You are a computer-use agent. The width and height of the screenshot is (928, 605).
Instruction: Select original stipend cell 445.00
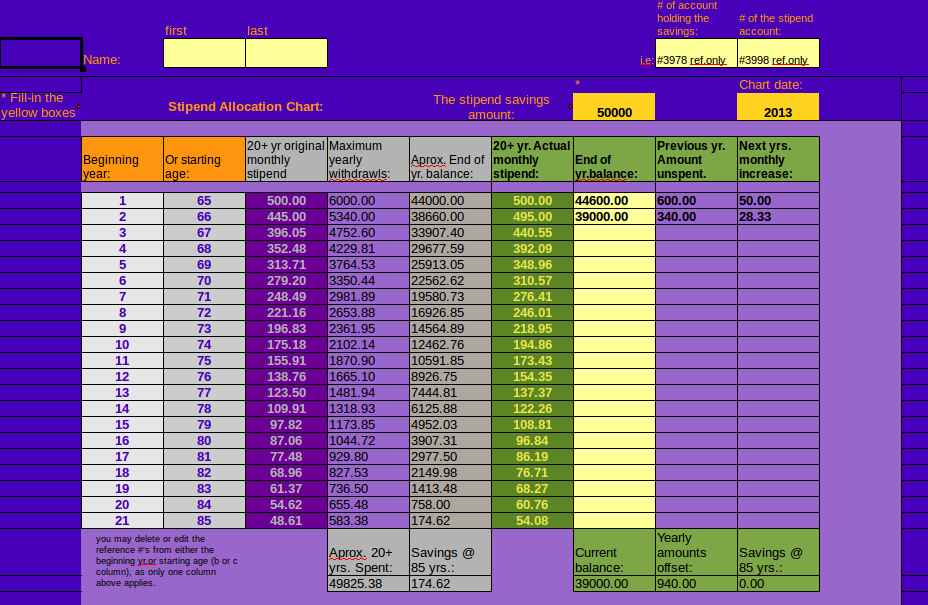click(286, 217)
